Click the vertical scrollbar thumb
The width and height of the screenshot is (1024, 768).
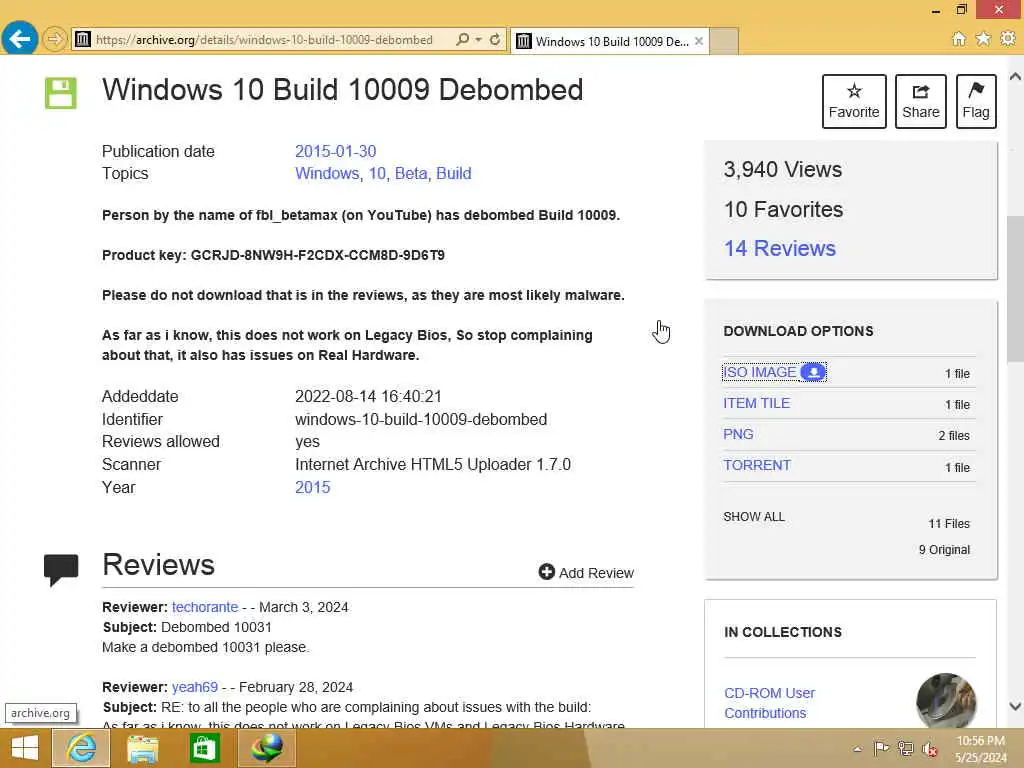1015,288
